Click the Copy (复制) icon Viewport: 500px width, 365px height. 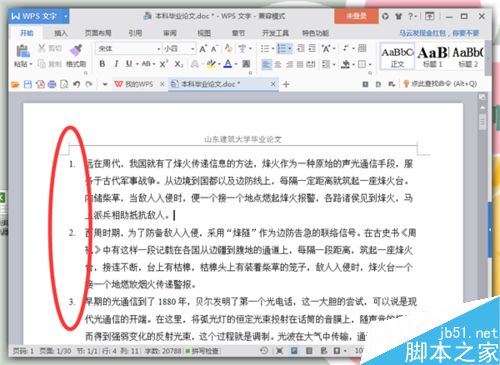pyautogui.click(x=42, y=63)
